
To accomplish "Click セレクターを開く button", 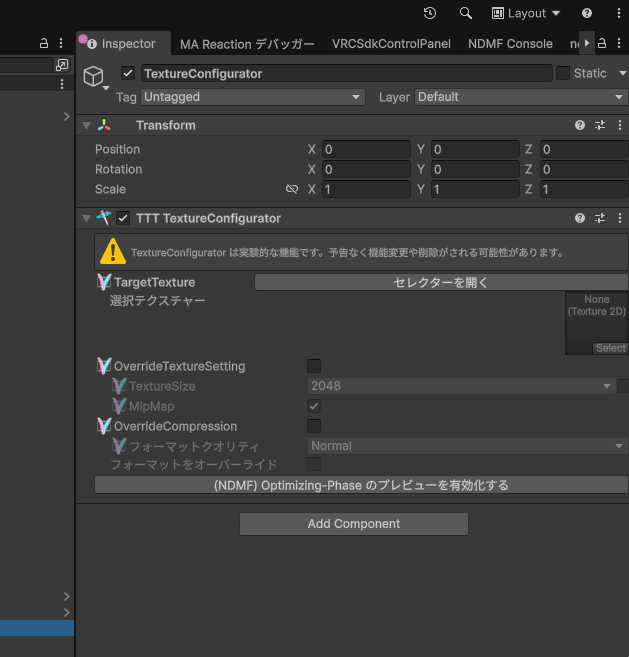I will [441, 282].
